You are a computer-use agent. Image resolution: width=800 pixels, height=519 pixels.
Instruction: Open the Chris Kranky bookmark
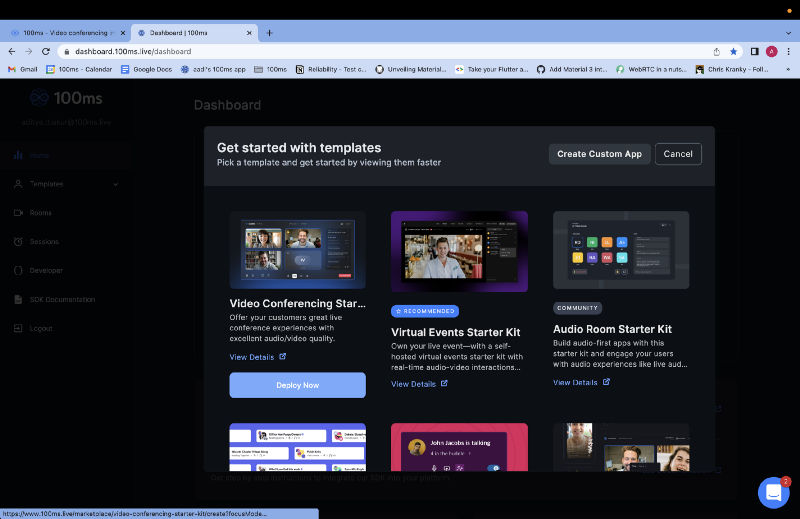[x=732, y=69]
